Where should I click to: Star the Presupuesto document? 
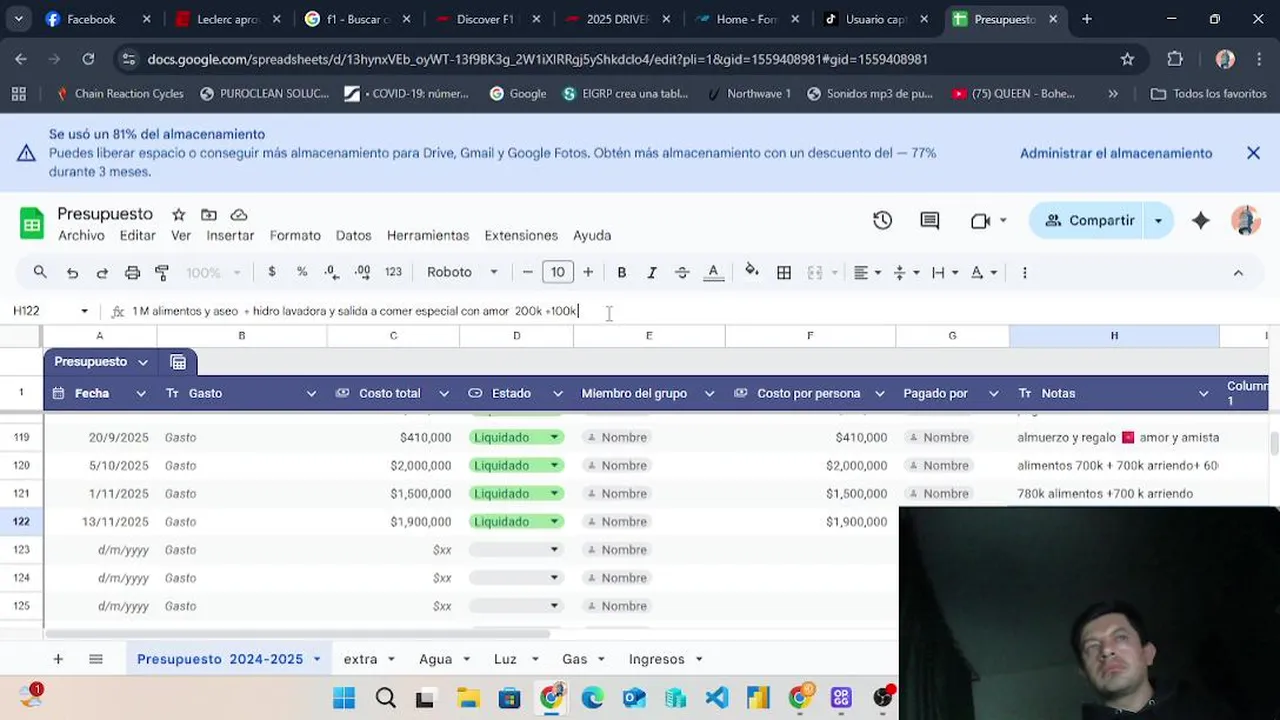point(178,215)
